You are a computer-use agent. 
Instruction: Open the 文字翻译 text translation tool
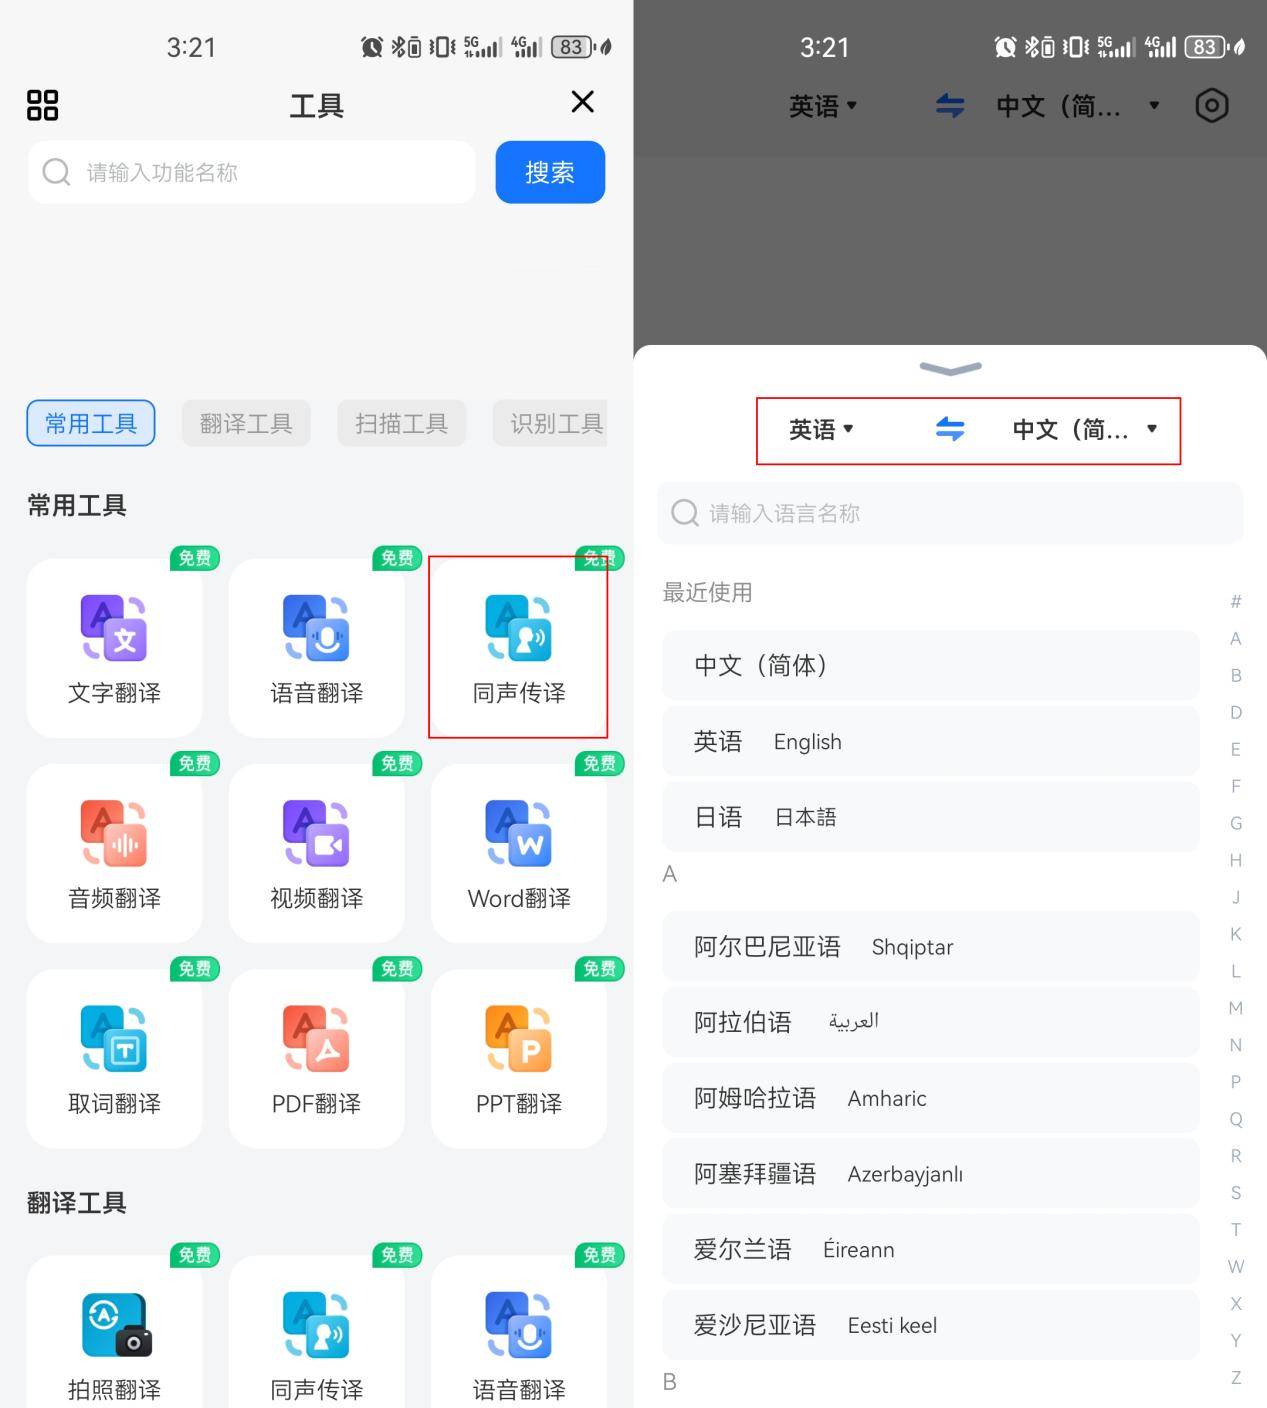pyautogui.click(x=114, y=648)
